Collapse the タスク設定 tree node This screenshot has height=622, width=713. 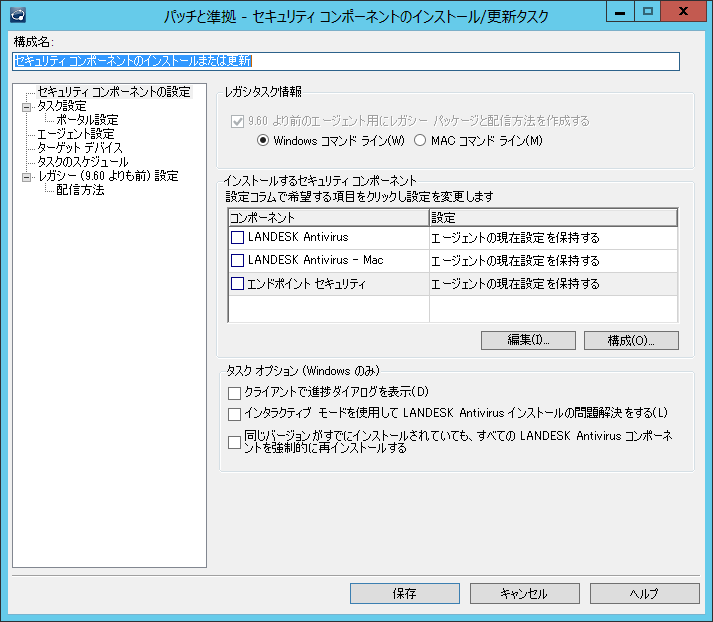(x=26, y=107)
